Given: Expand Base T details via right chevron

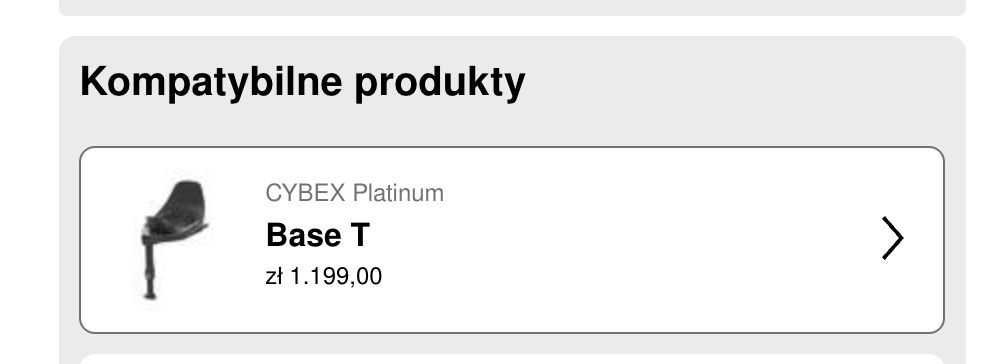Looking at the screenshot, I should pyautogui.click(x=892, y=238).
